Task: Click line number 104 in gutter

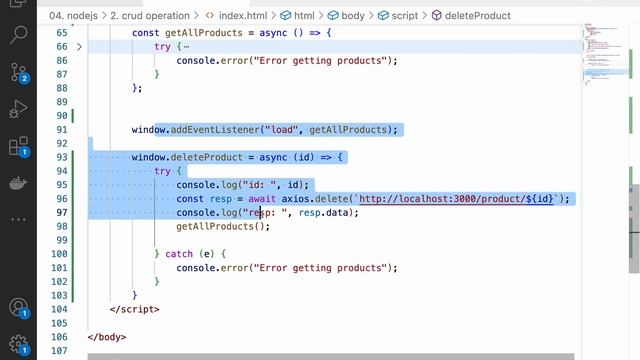Action: click(x=59, y=309)
